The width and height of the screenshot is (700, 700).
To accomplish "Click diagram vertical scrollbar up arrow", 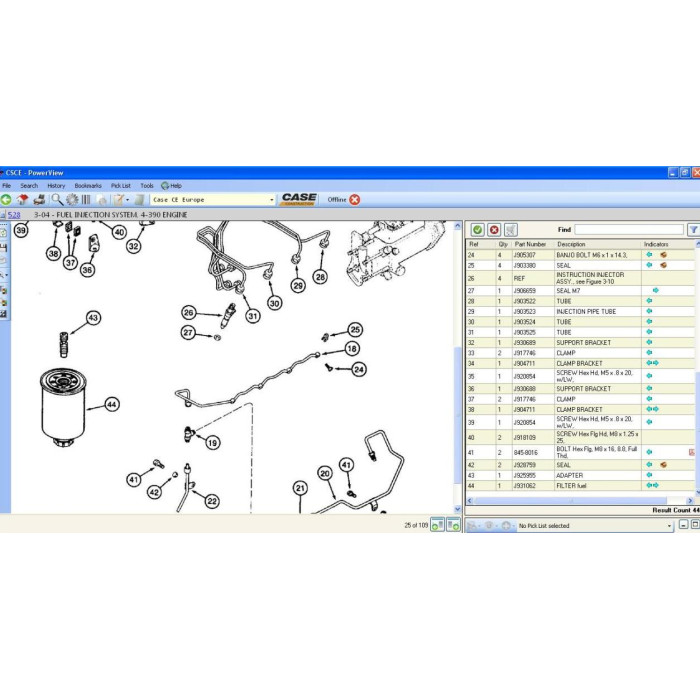I will (457, 226).
